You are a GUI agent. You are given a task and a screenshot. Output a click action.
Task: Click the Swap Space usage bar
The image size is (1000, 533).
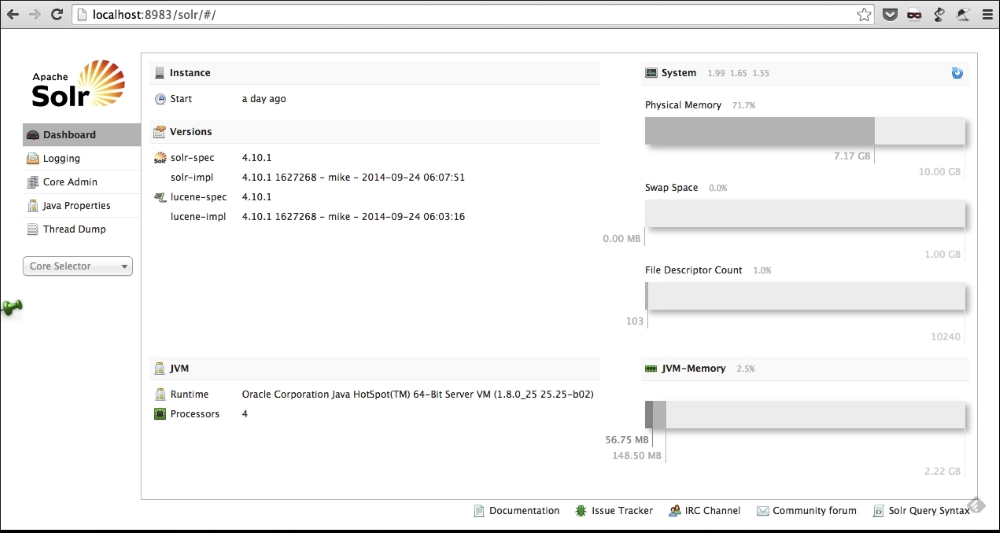tap(805, 214)
